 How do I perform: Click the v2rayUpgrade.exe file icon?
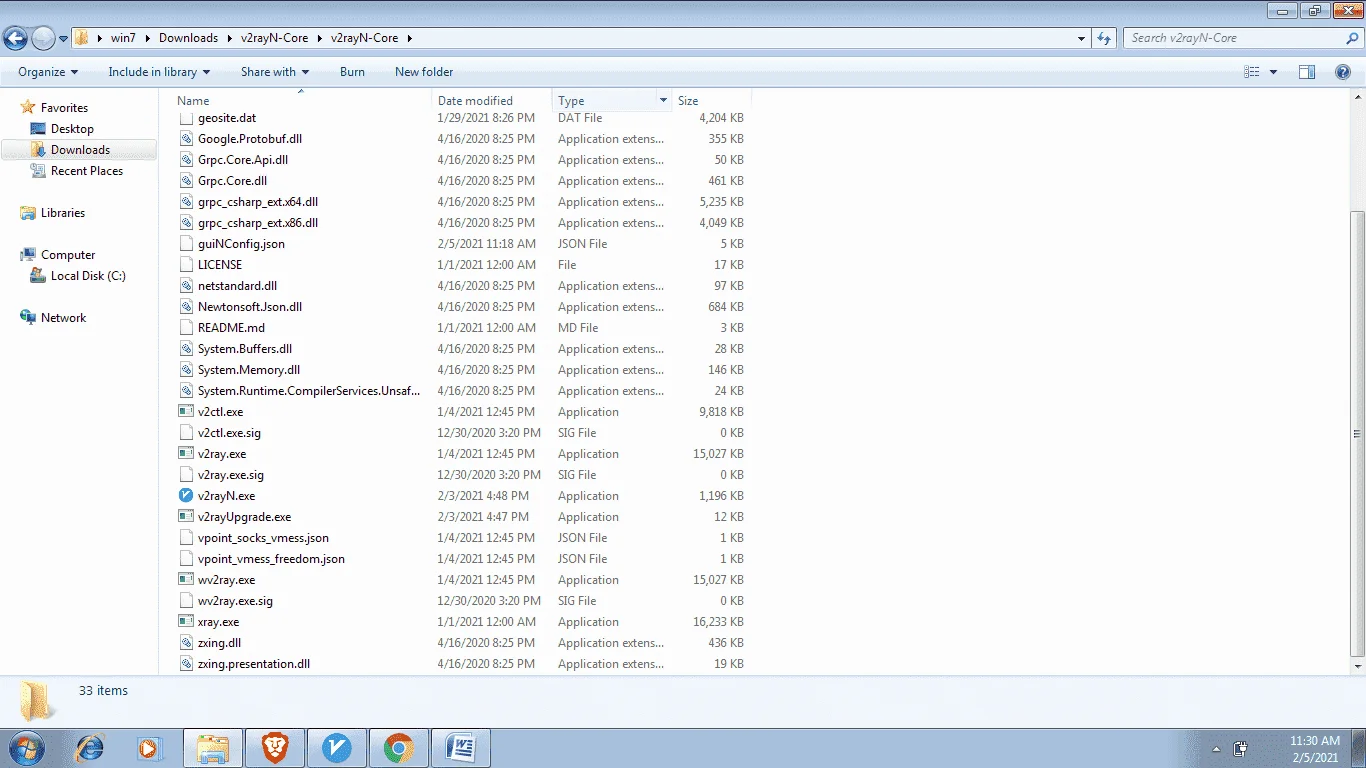186,517
